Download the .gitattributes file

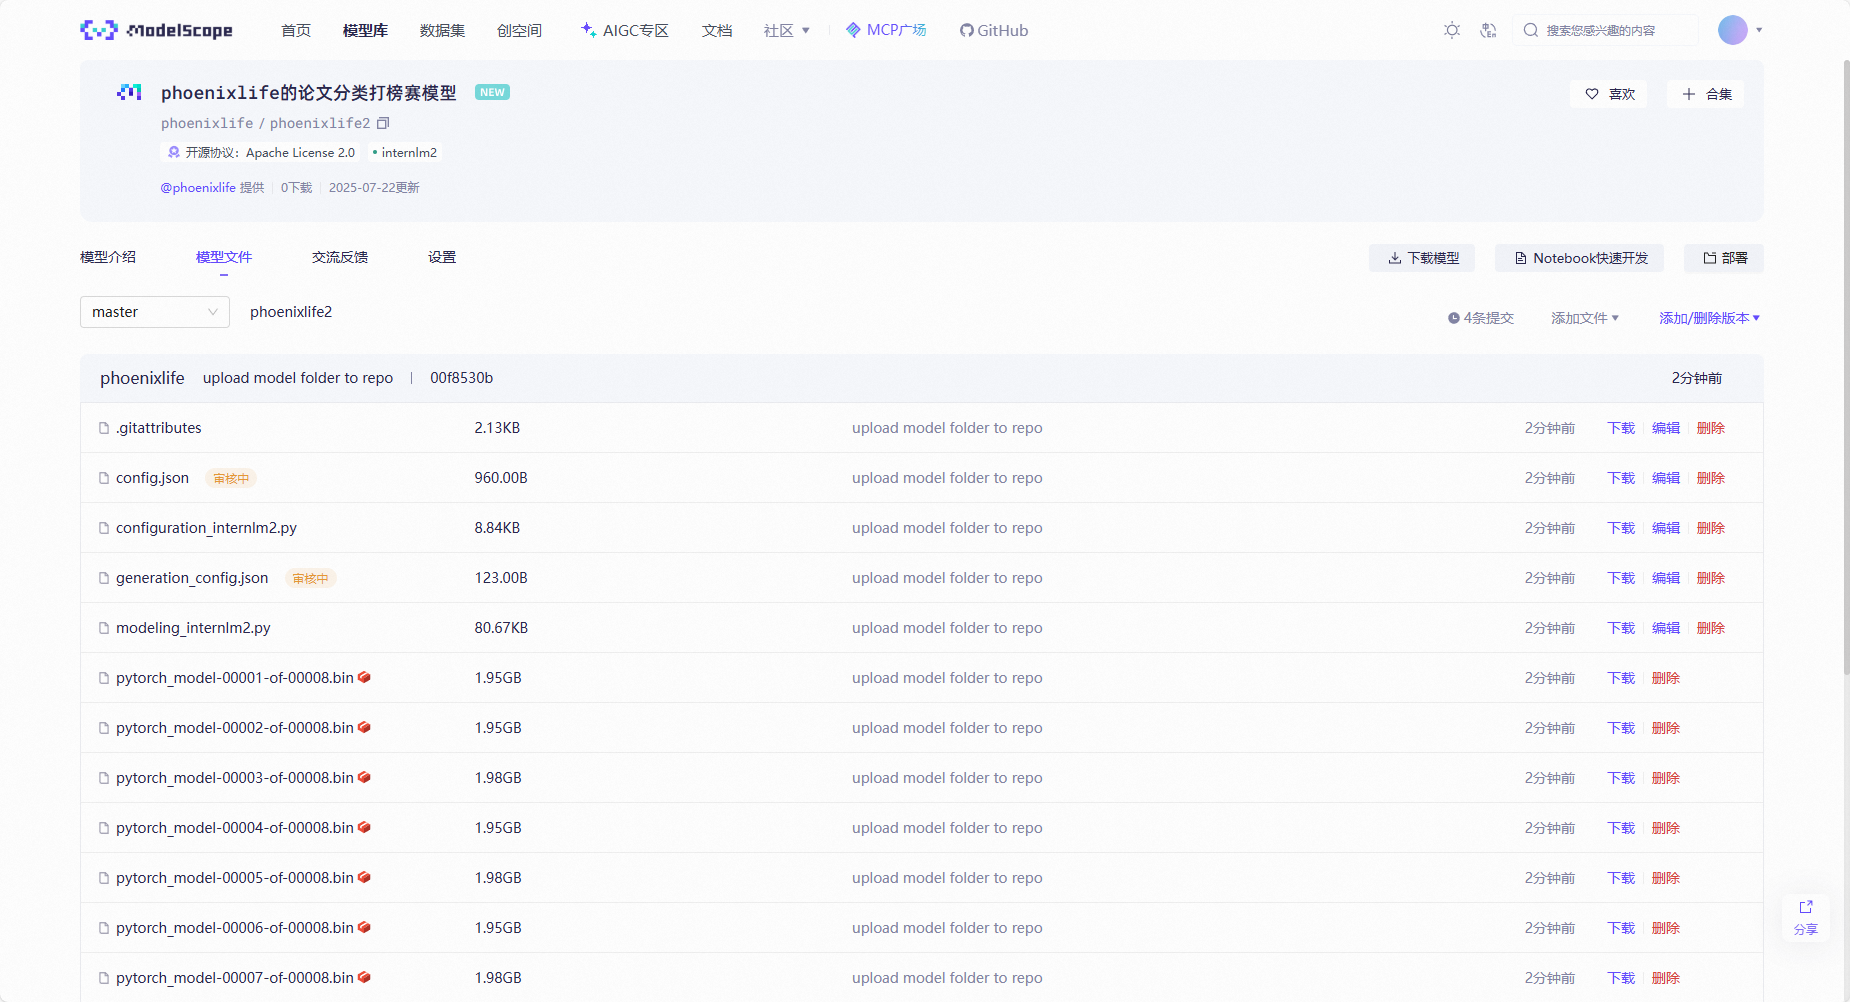1621,428
